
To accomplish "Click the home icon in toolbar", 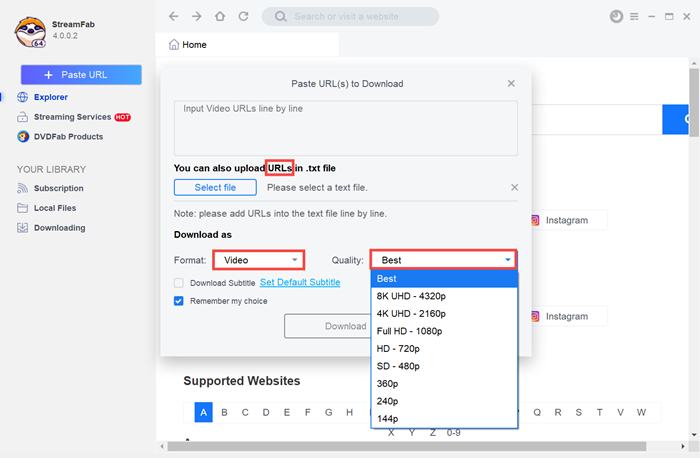I will tap(219, 17).
